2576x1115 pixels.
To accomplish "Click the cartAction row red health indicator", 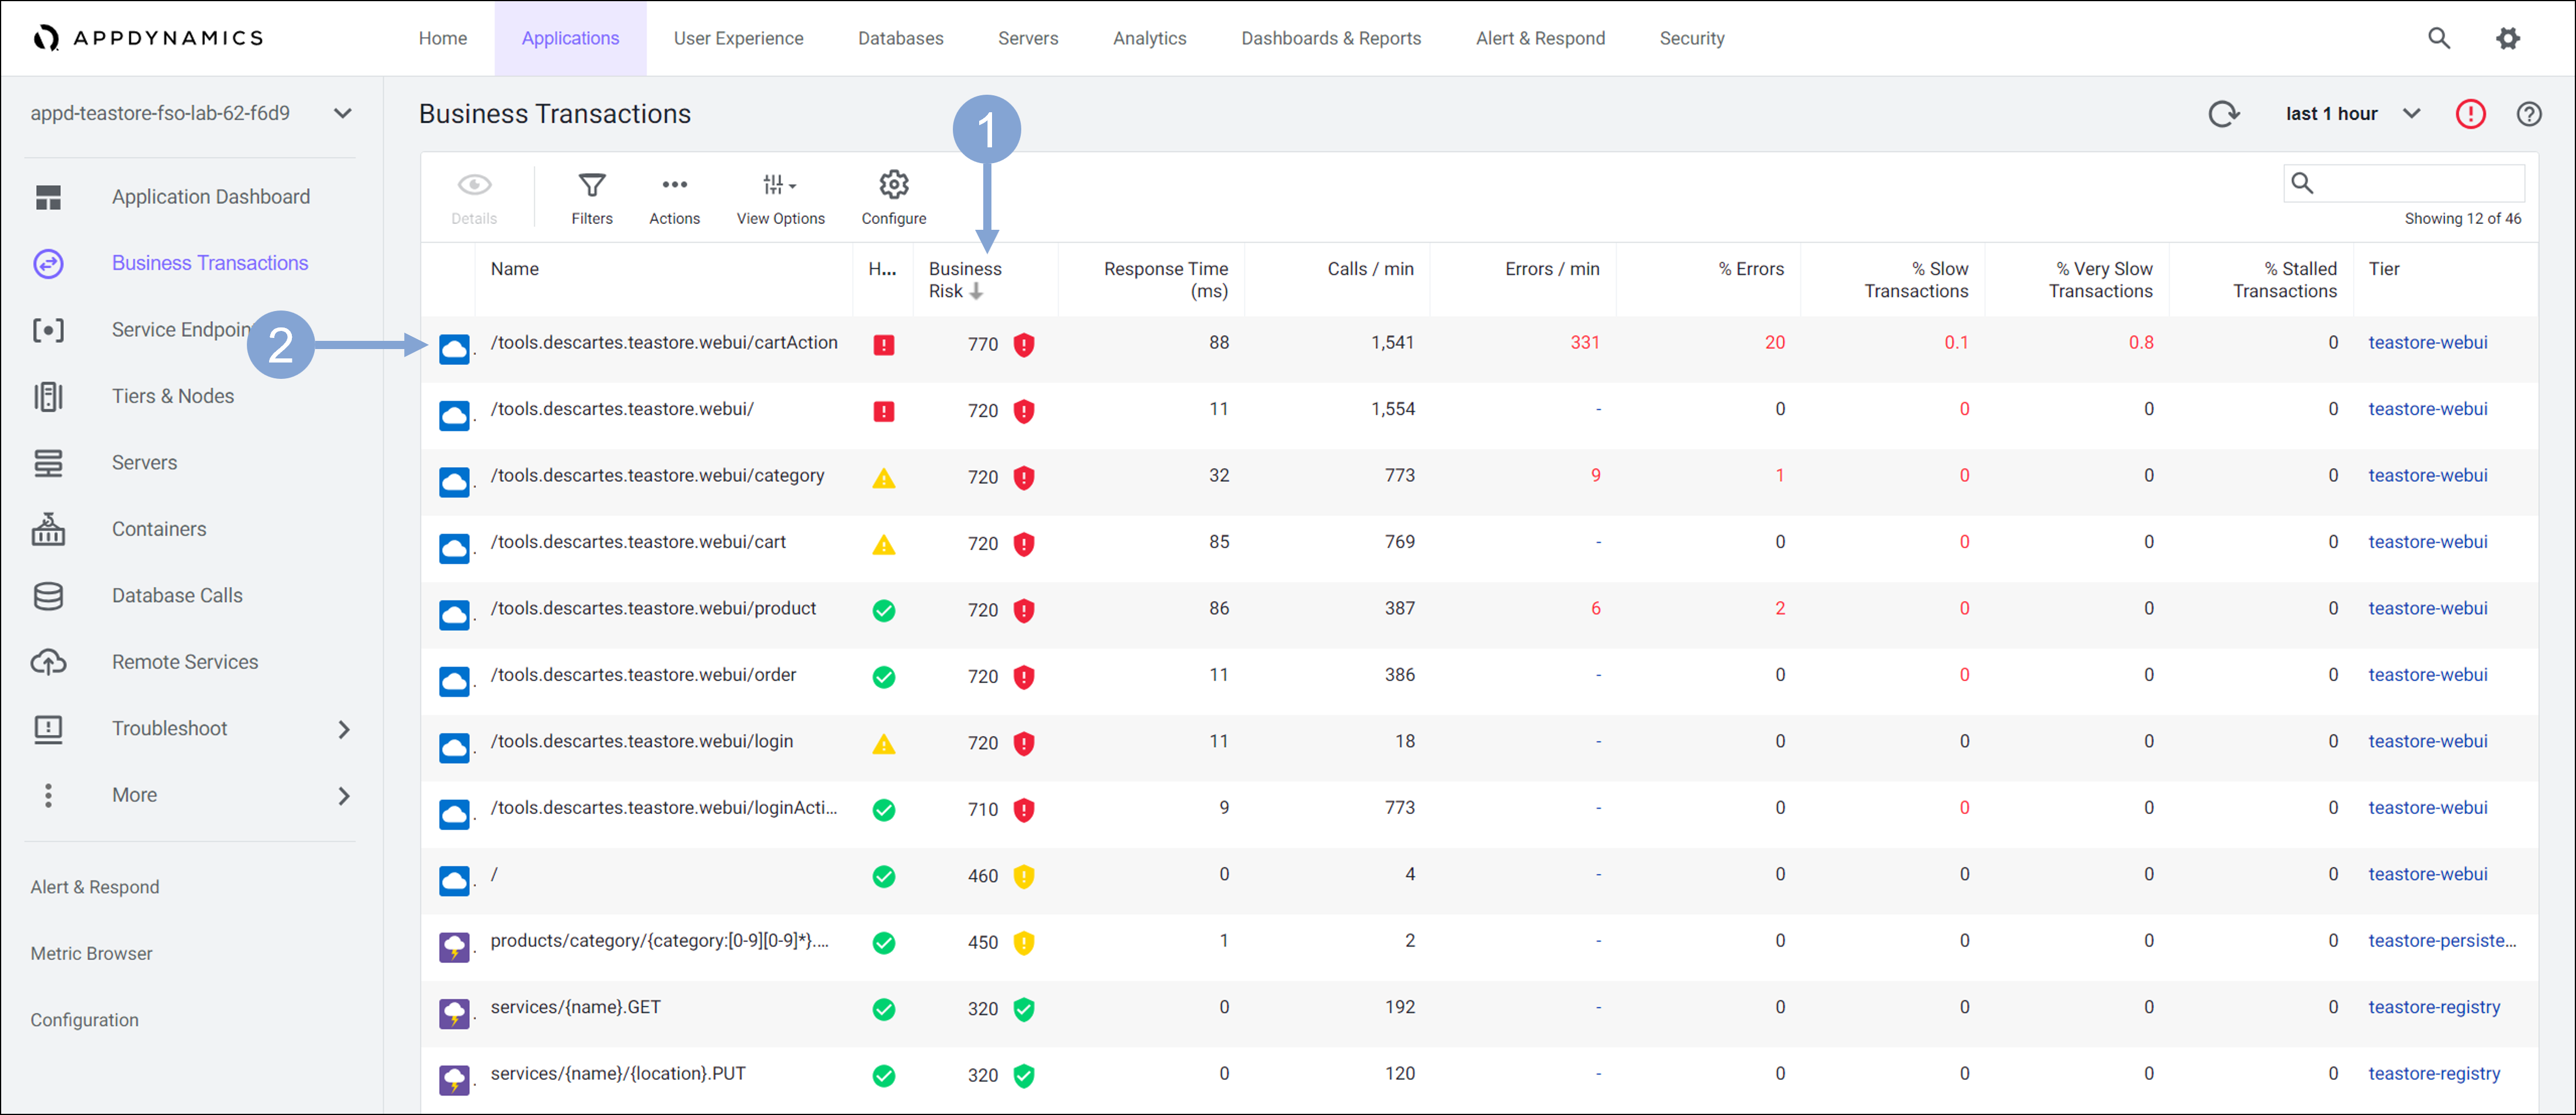I will pos(883,345).
